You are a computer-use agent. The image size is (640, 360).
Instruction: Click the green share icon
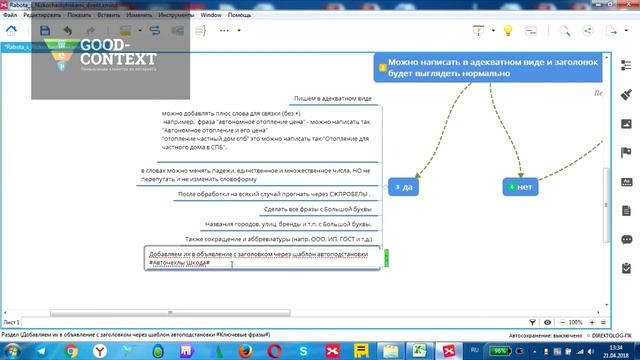pos(588,31)
